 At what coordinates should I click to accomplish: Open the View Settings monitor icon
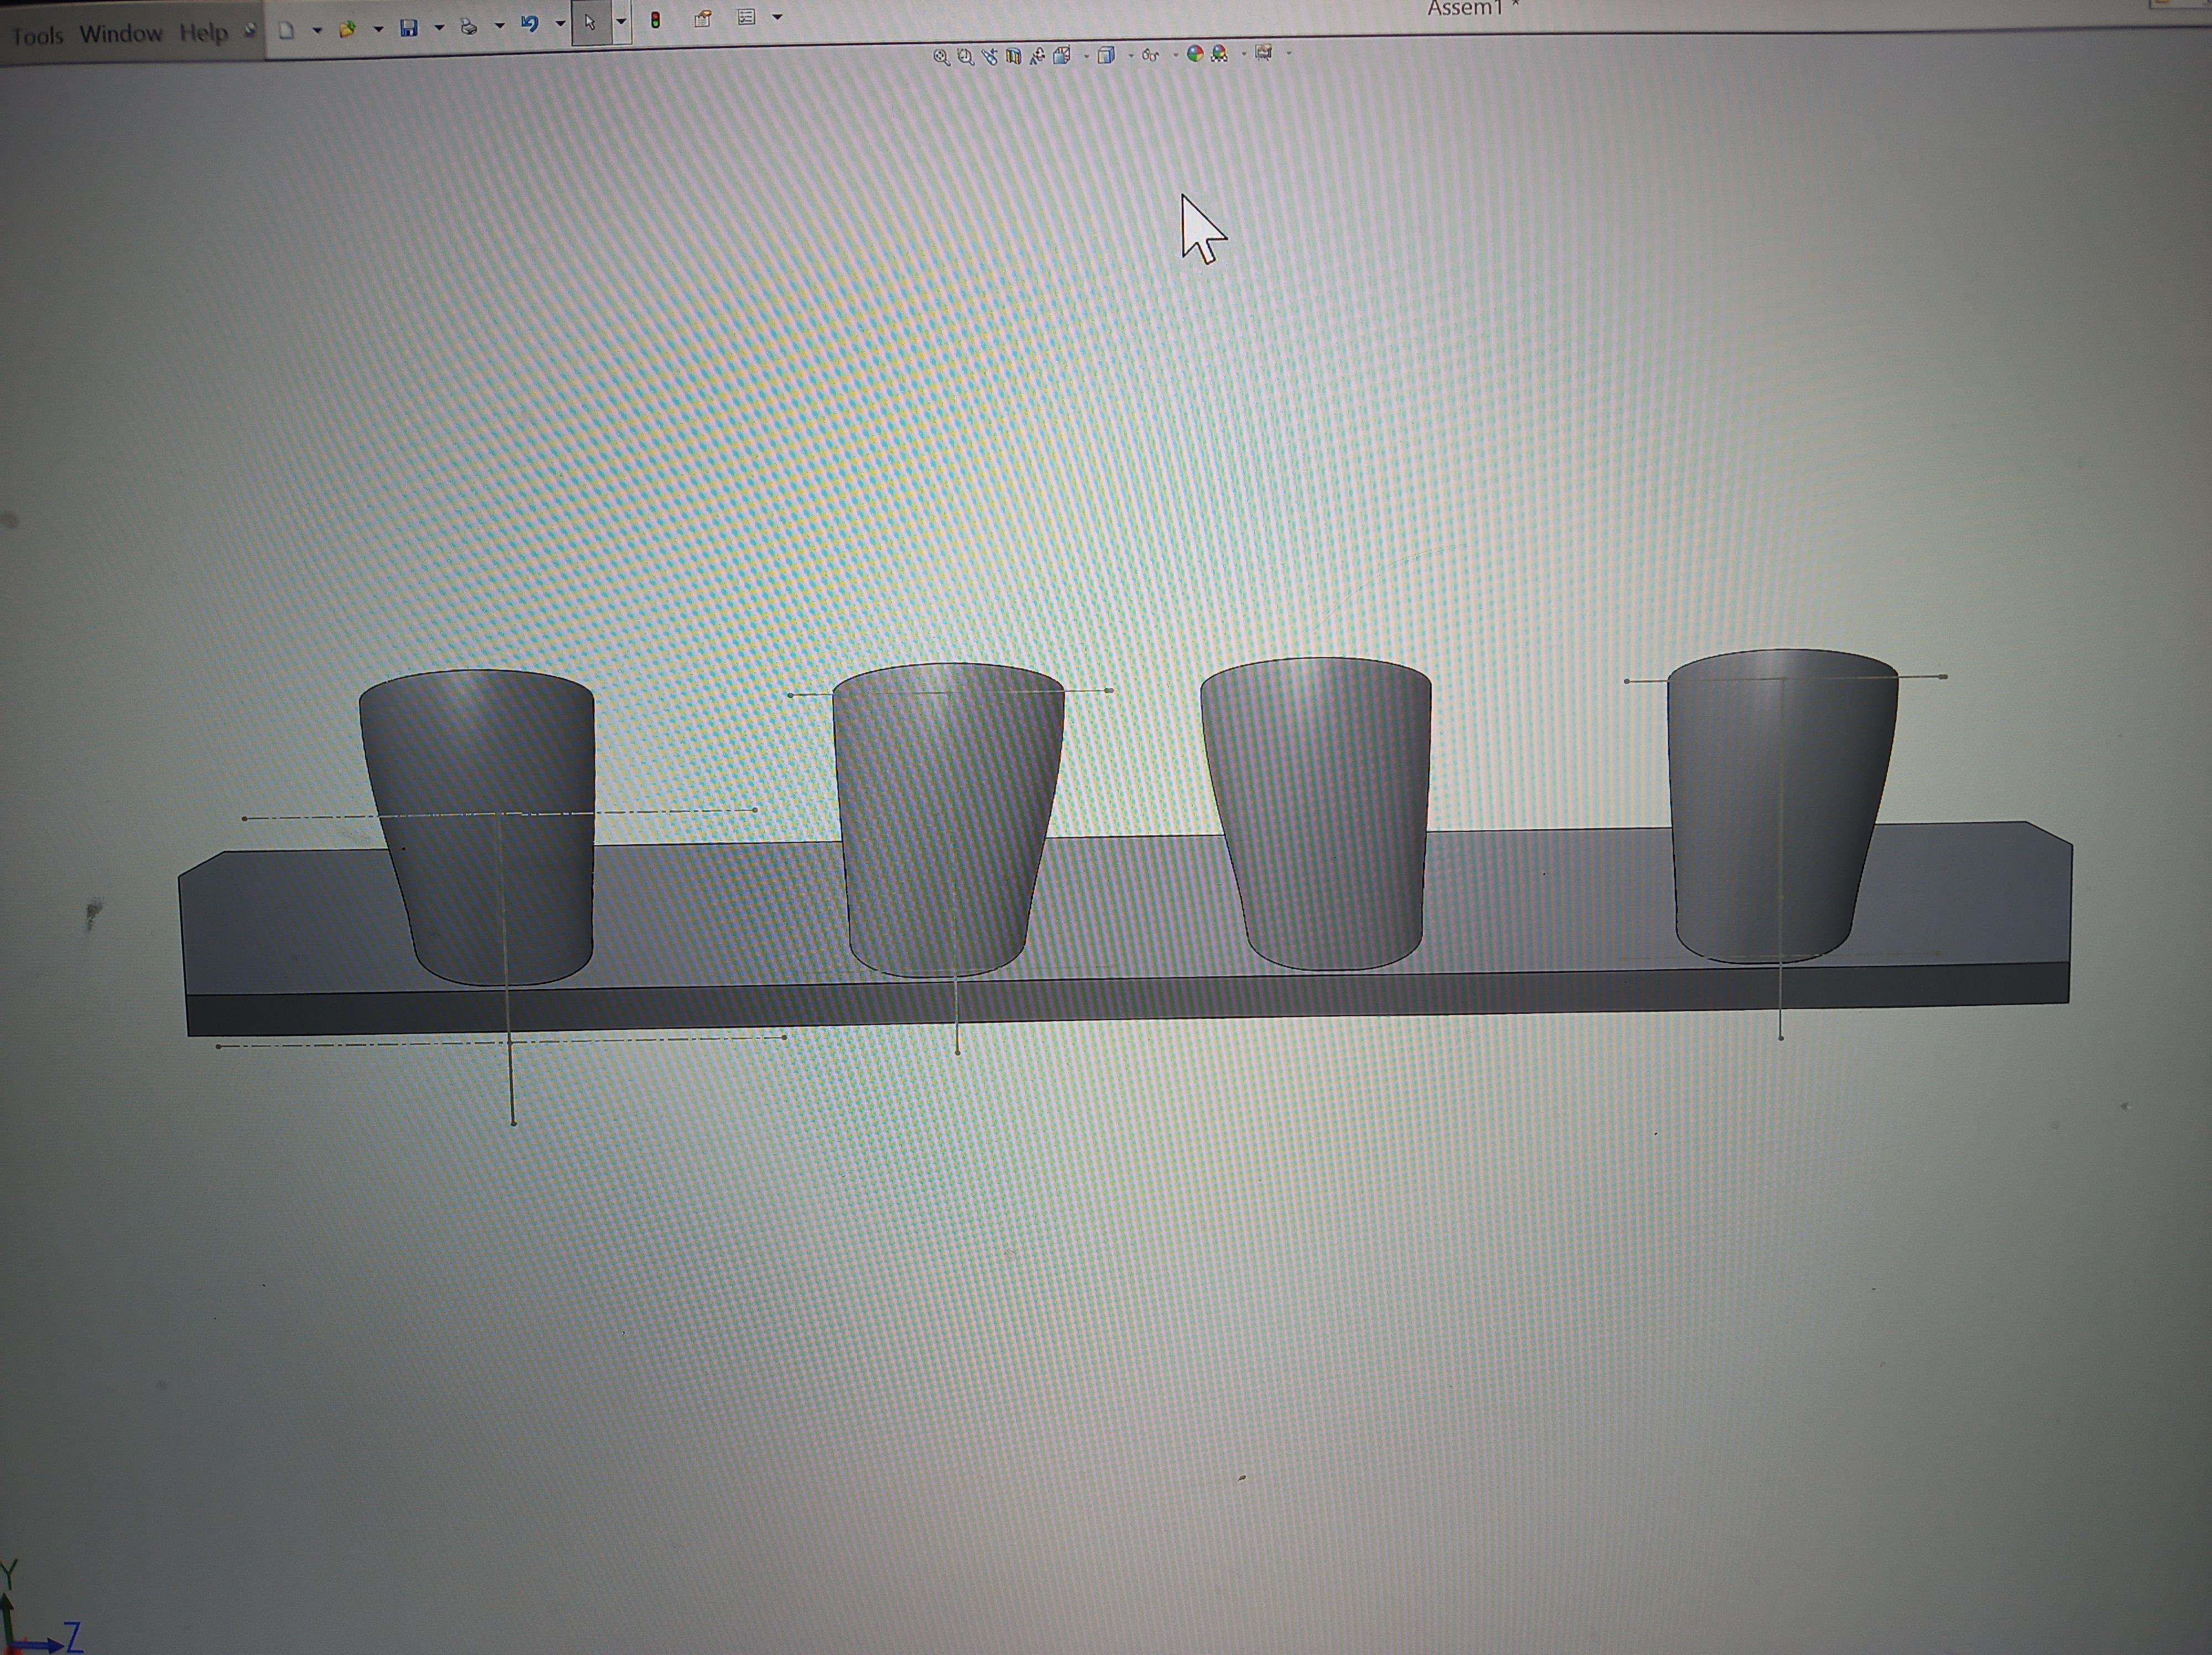(1264, 53)
